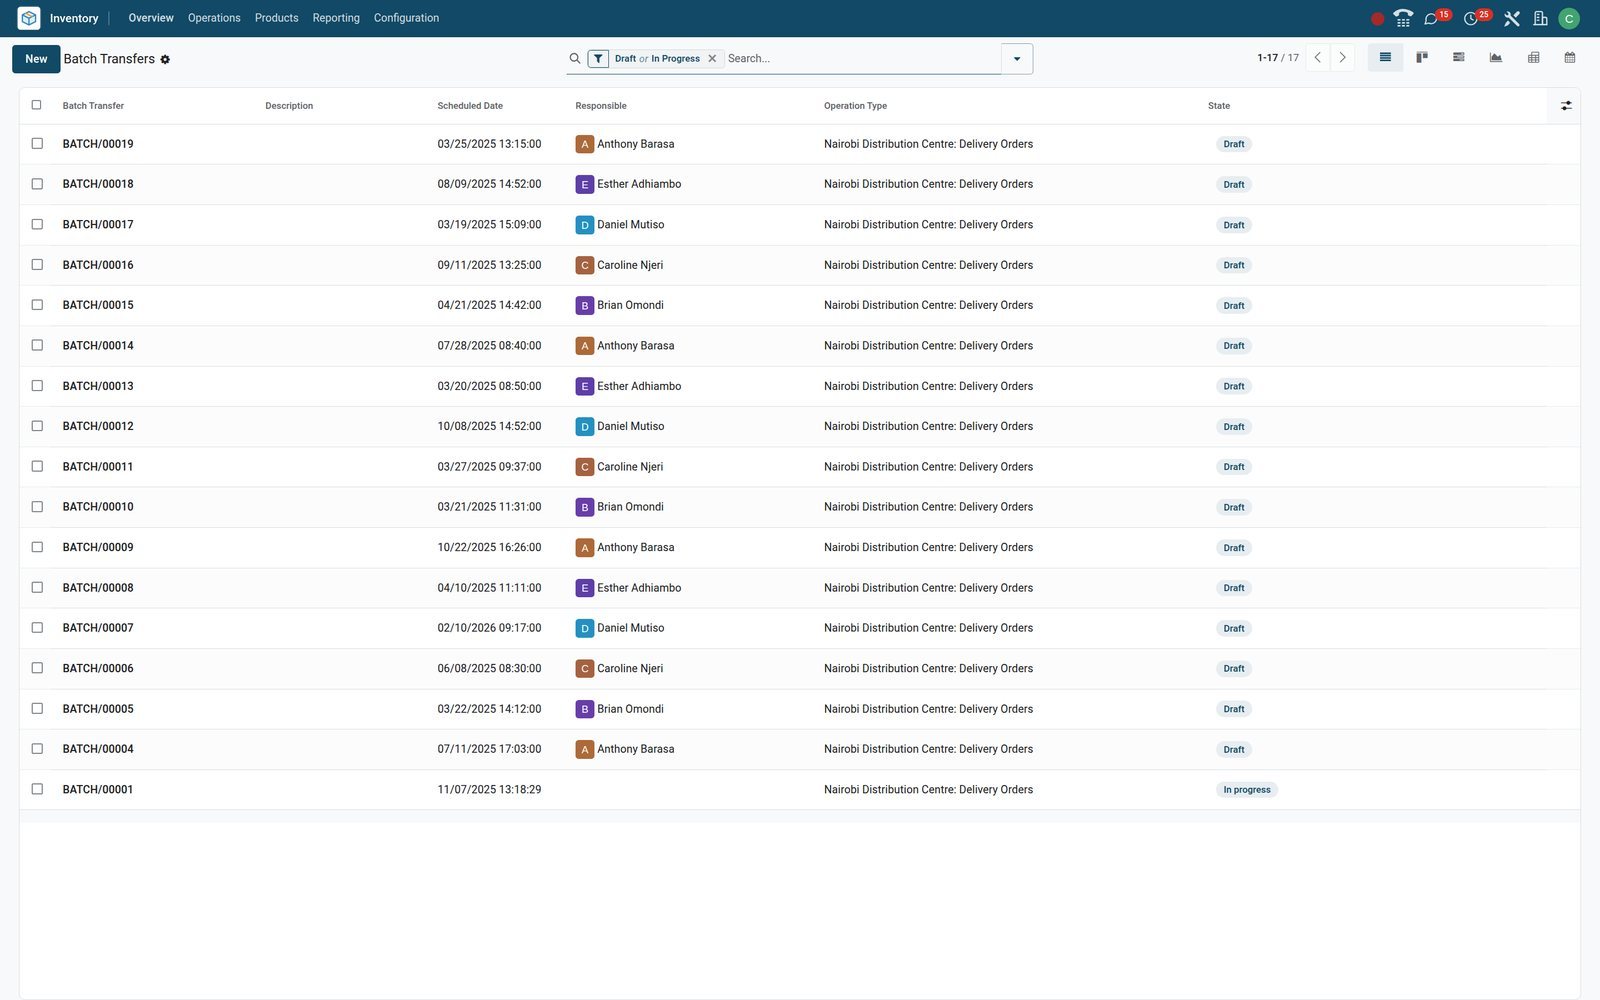Sort by Scheduled Date column header

click(470, 106)
